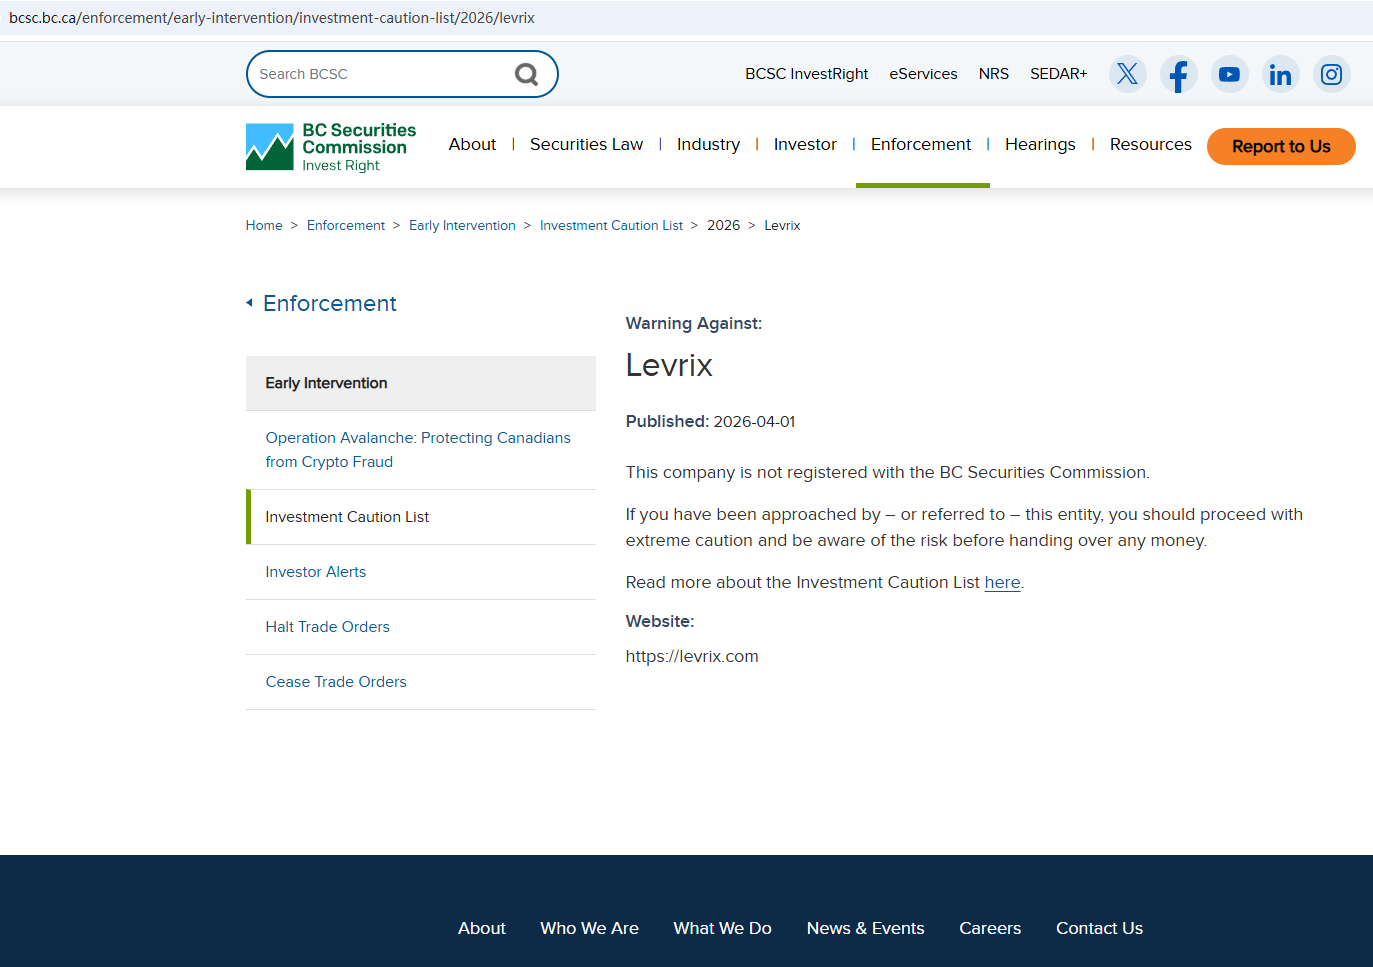Open the eServices link
The image size is (1373, 967).
pyautogui.click(x=923, y=74)
